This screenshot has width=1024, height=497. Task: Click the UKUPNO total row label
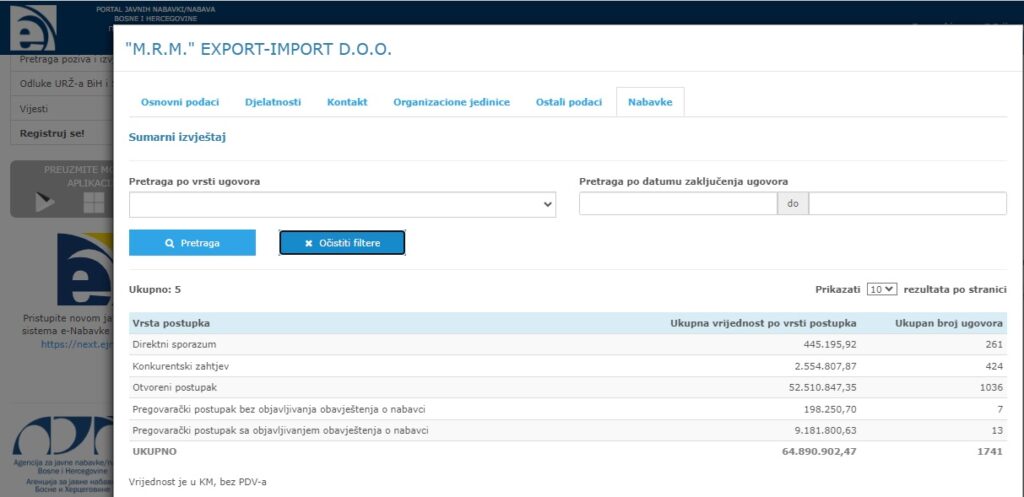154,451
